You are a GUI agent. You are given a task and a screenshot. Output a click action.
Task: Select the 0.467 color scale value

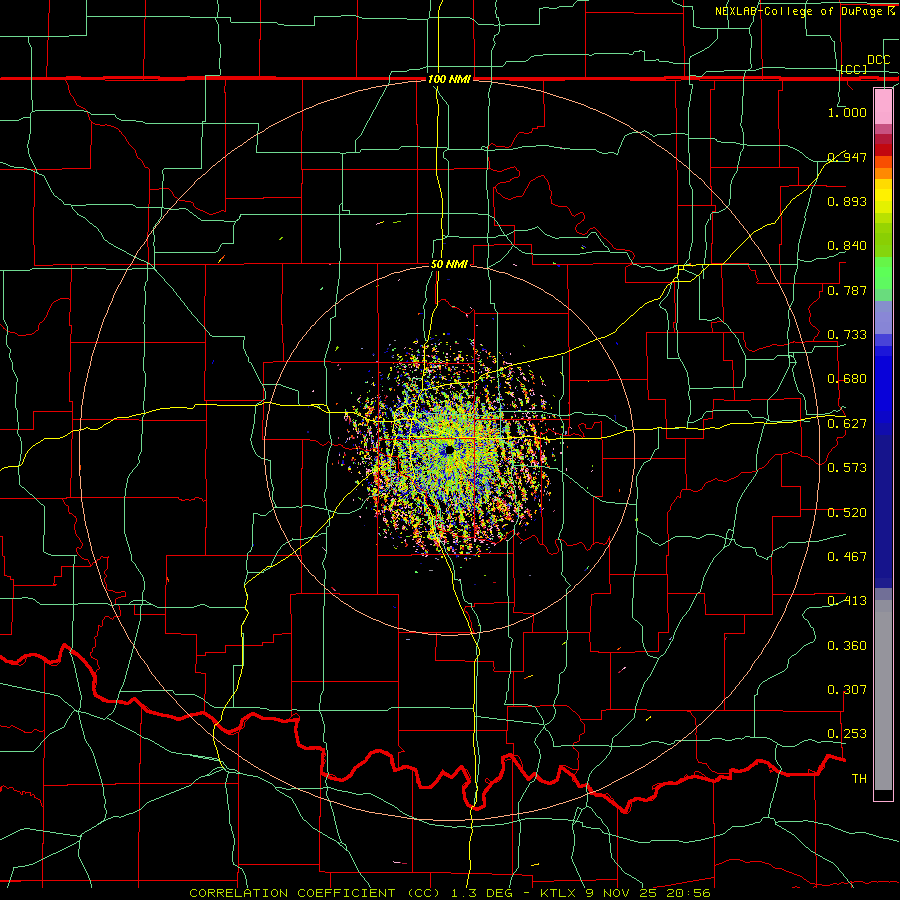847,557
